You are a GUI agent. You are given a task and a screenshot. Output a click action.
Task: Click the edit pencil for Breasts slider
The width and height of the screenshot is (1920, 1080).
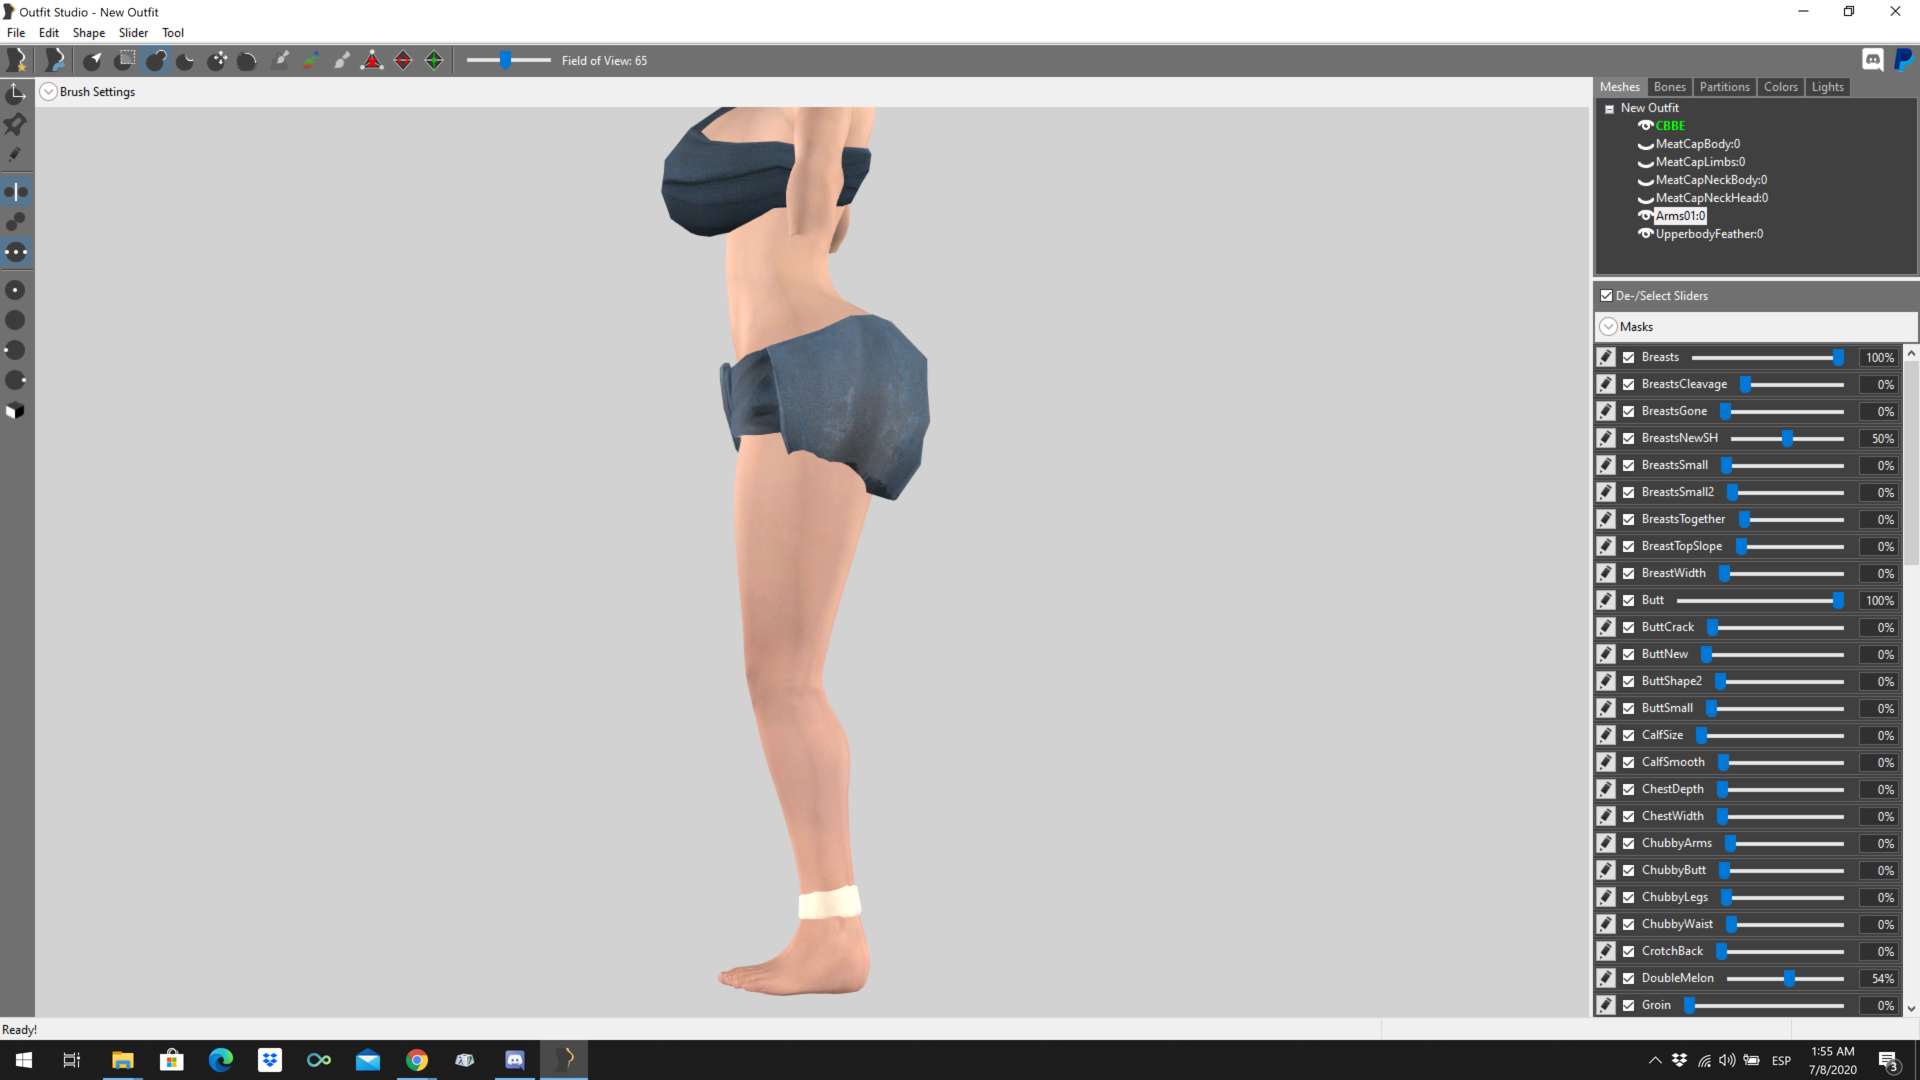click(1606, 357)
